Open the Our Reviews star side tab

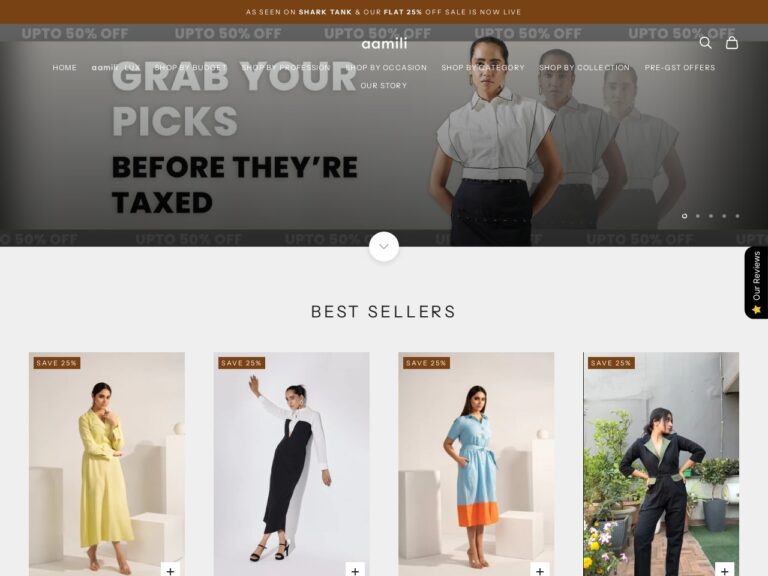point(756,283)
